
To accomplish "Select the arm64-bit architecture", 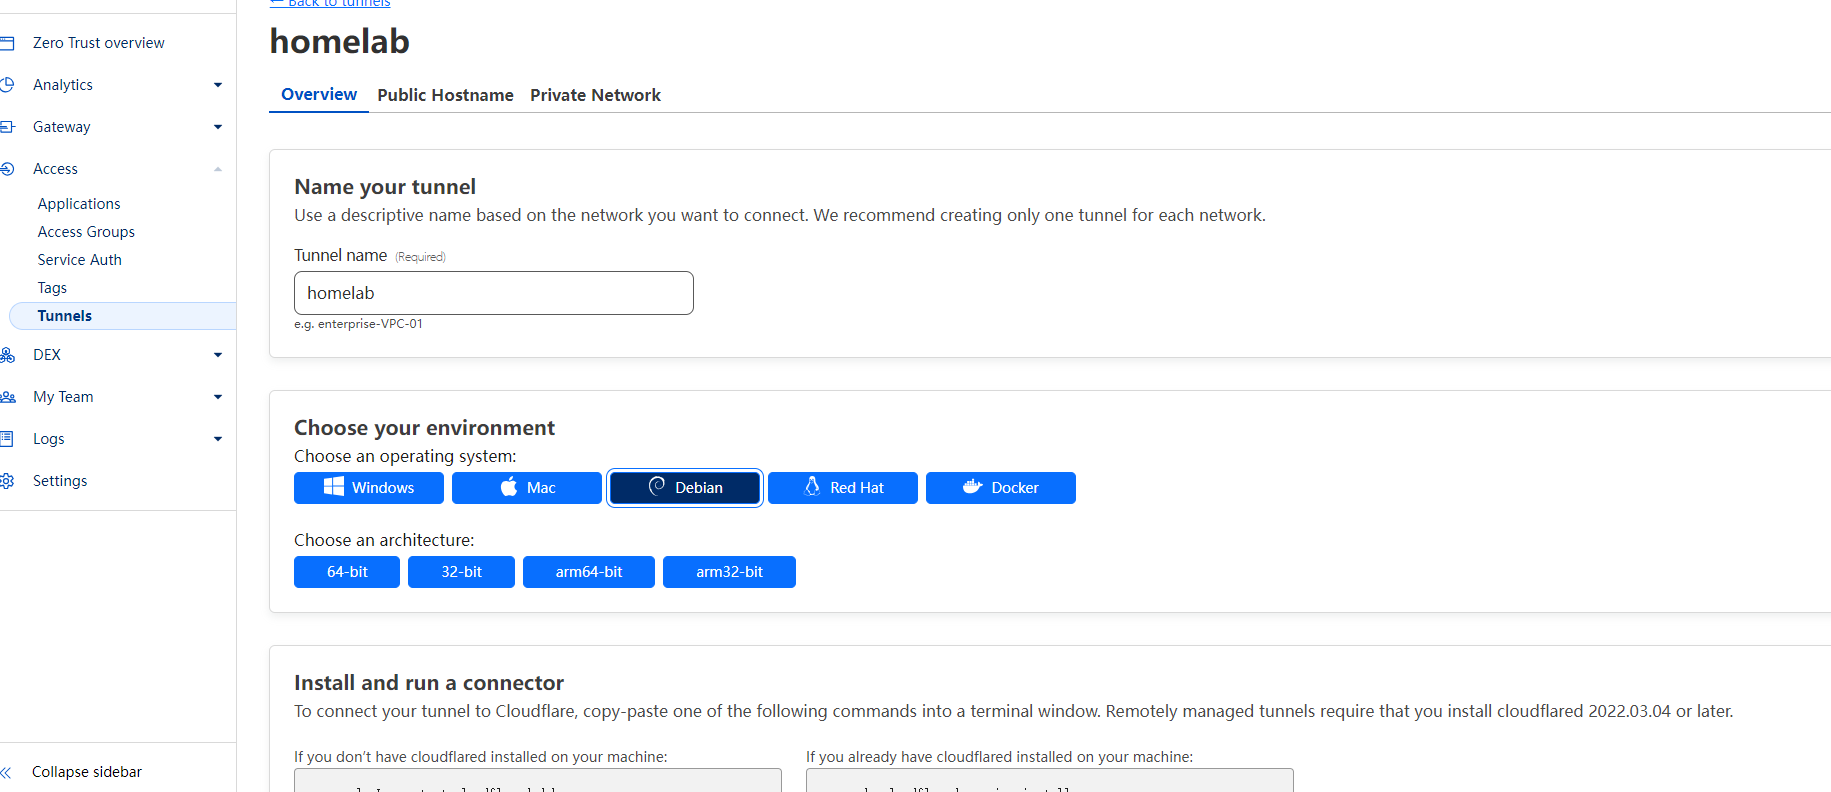I will pyautogui.click(x=588, y=572).
